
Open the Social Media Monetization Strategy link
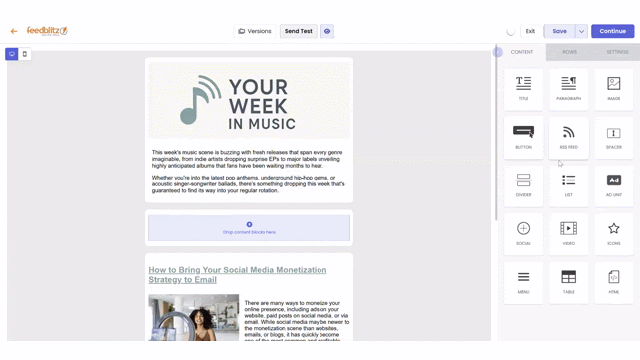[x=237, y=275]
